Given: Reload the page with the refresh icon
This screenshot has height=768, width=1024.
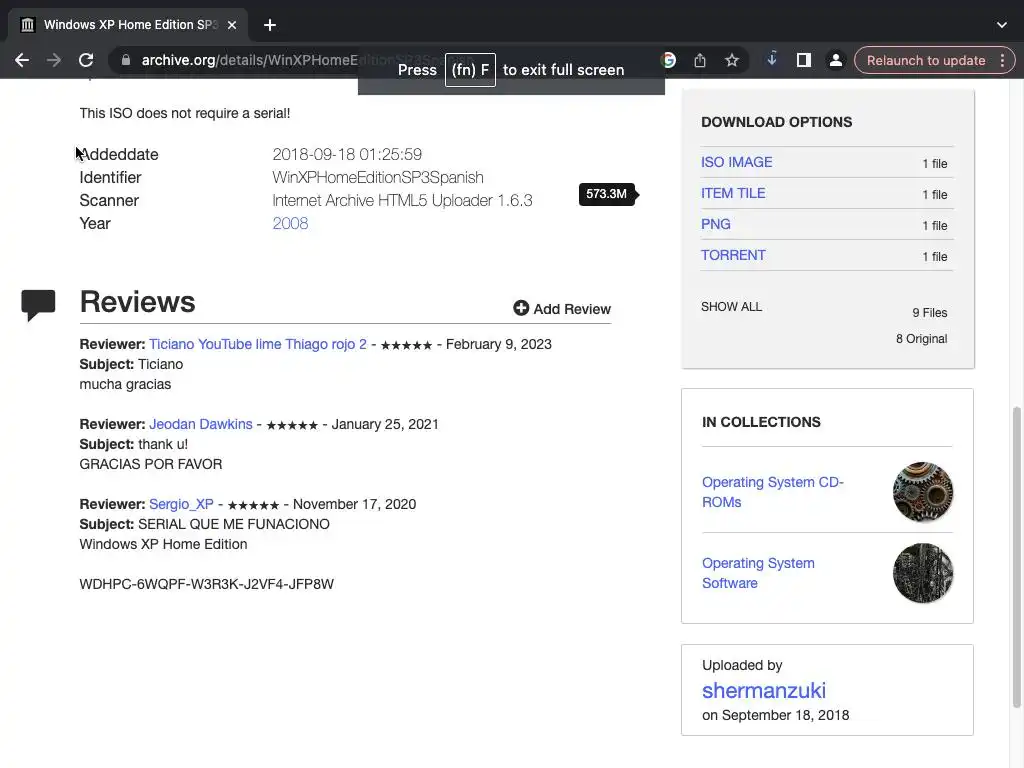Looking at the screenshot, I should click(86, 60).
